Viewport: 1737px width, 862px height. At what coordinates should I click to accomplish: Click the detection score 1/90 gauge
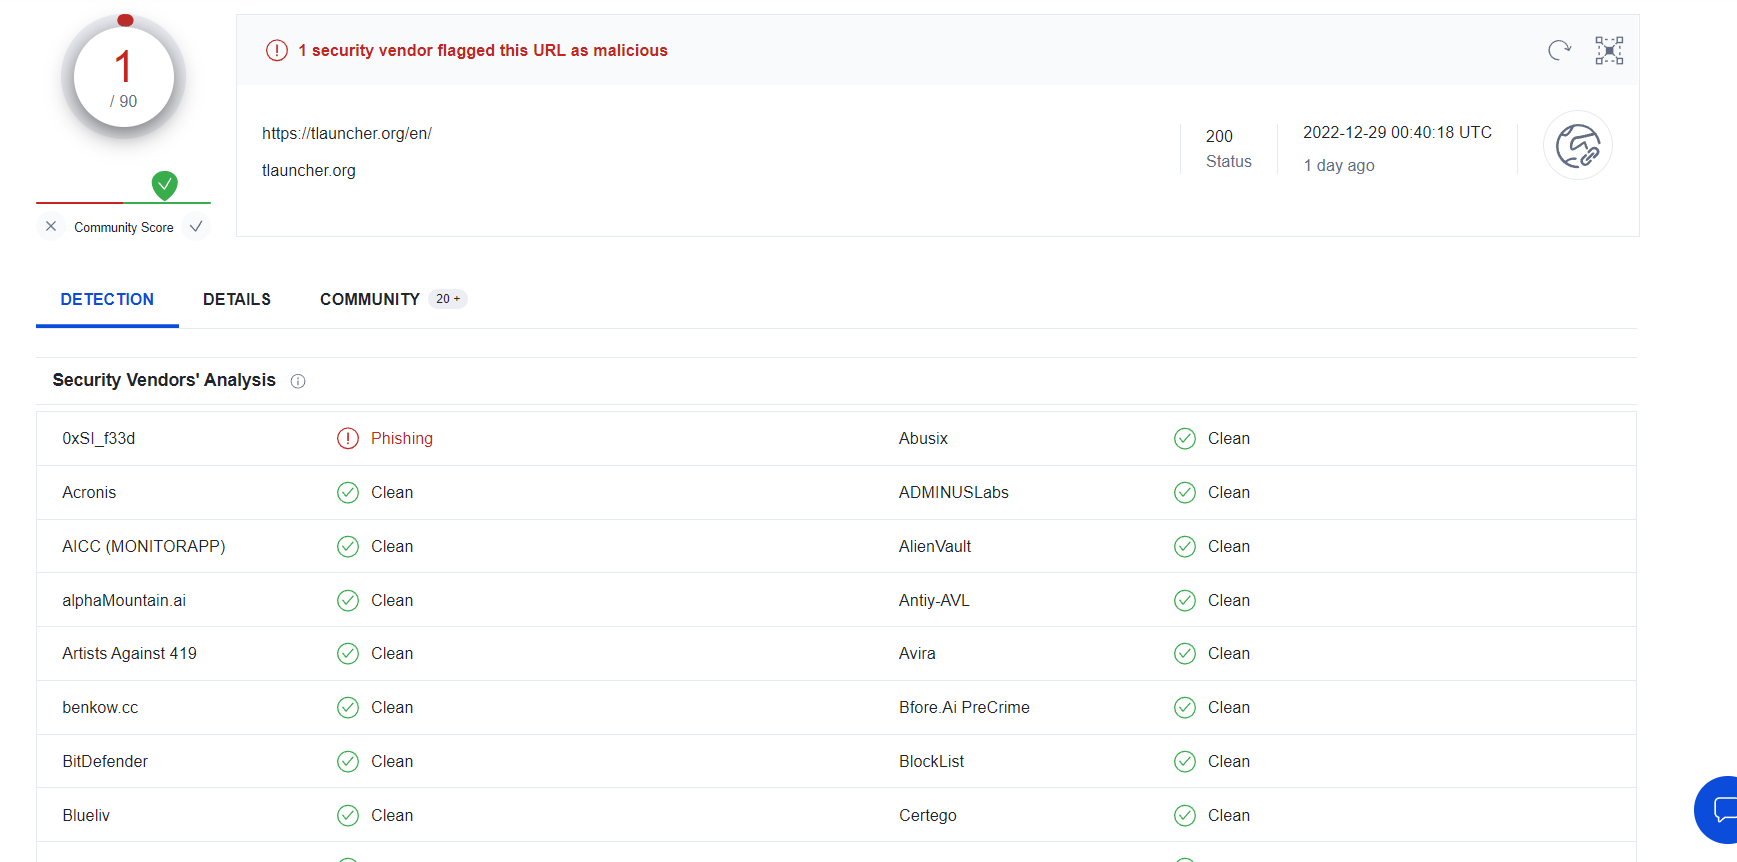[x=124, y=78]
